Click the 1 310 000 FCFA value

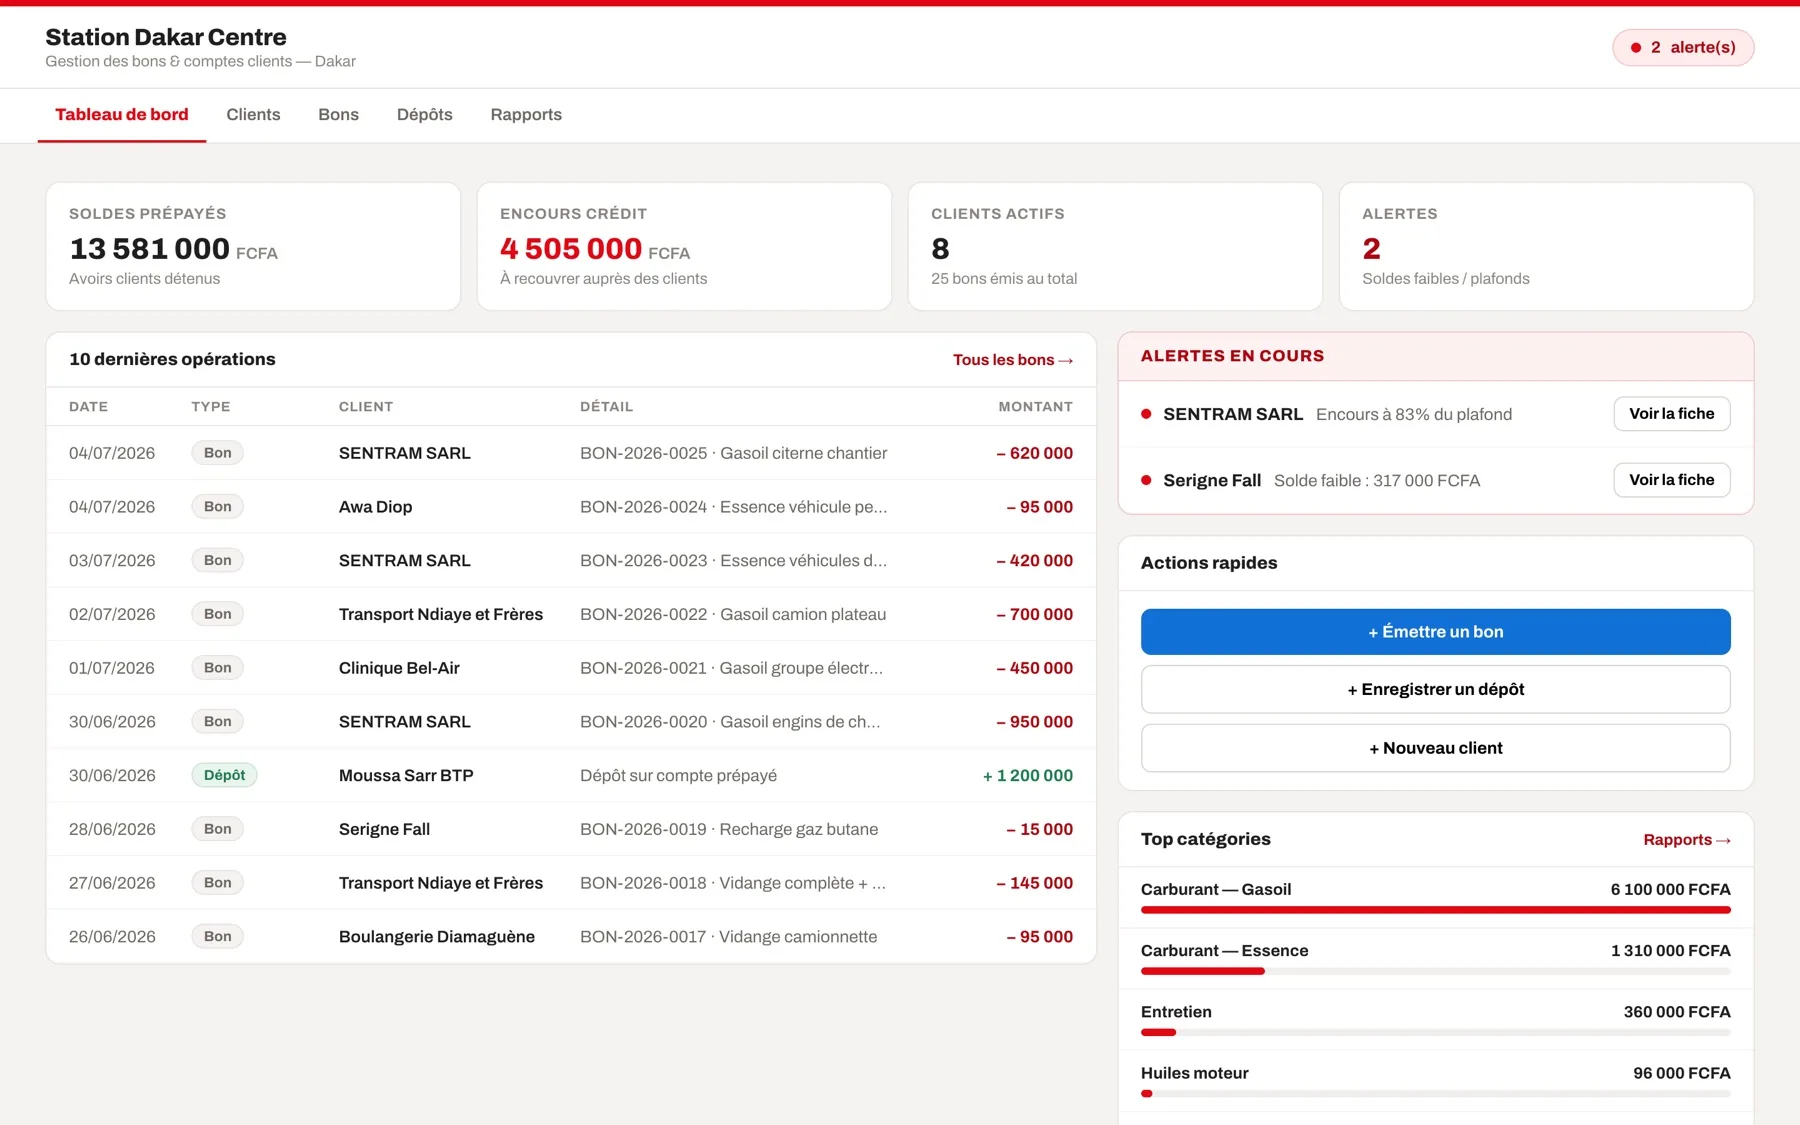(1670, 951)
